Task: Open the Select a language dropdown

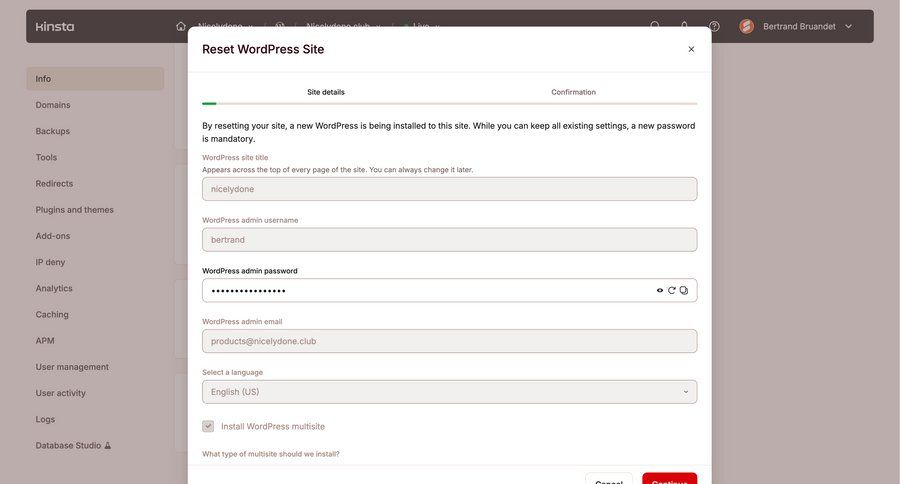Action: point(449,392)
